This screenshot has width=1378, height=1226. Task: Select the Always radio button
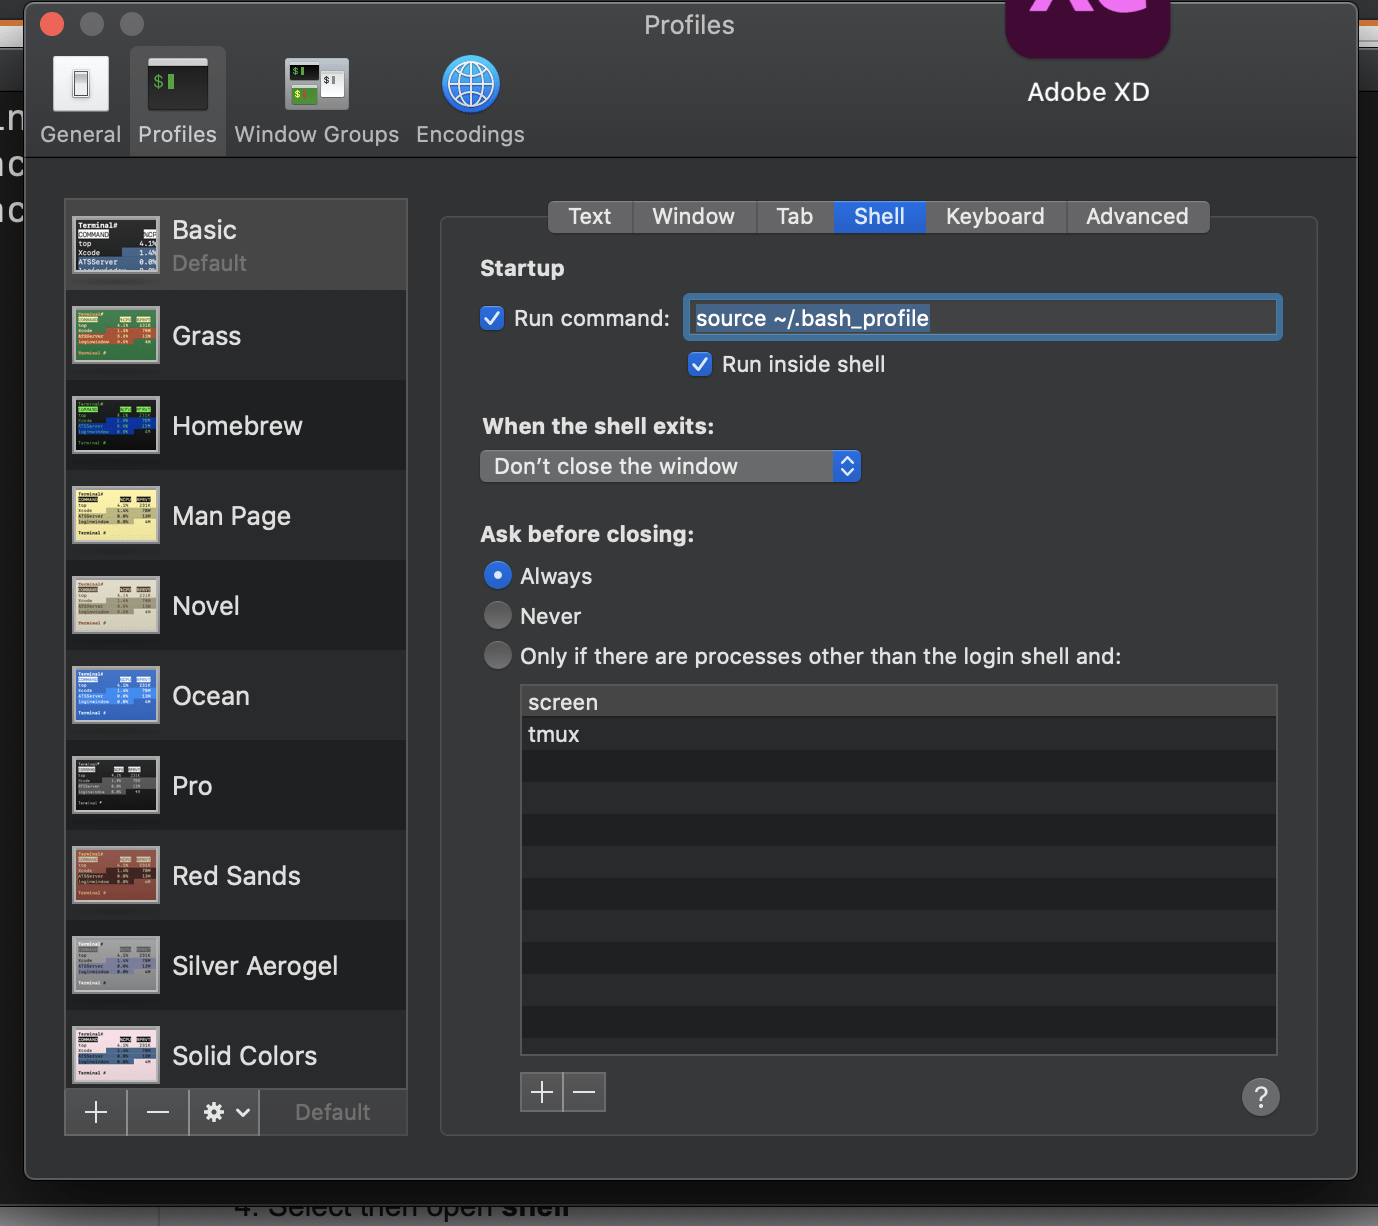tap(497, 575)
